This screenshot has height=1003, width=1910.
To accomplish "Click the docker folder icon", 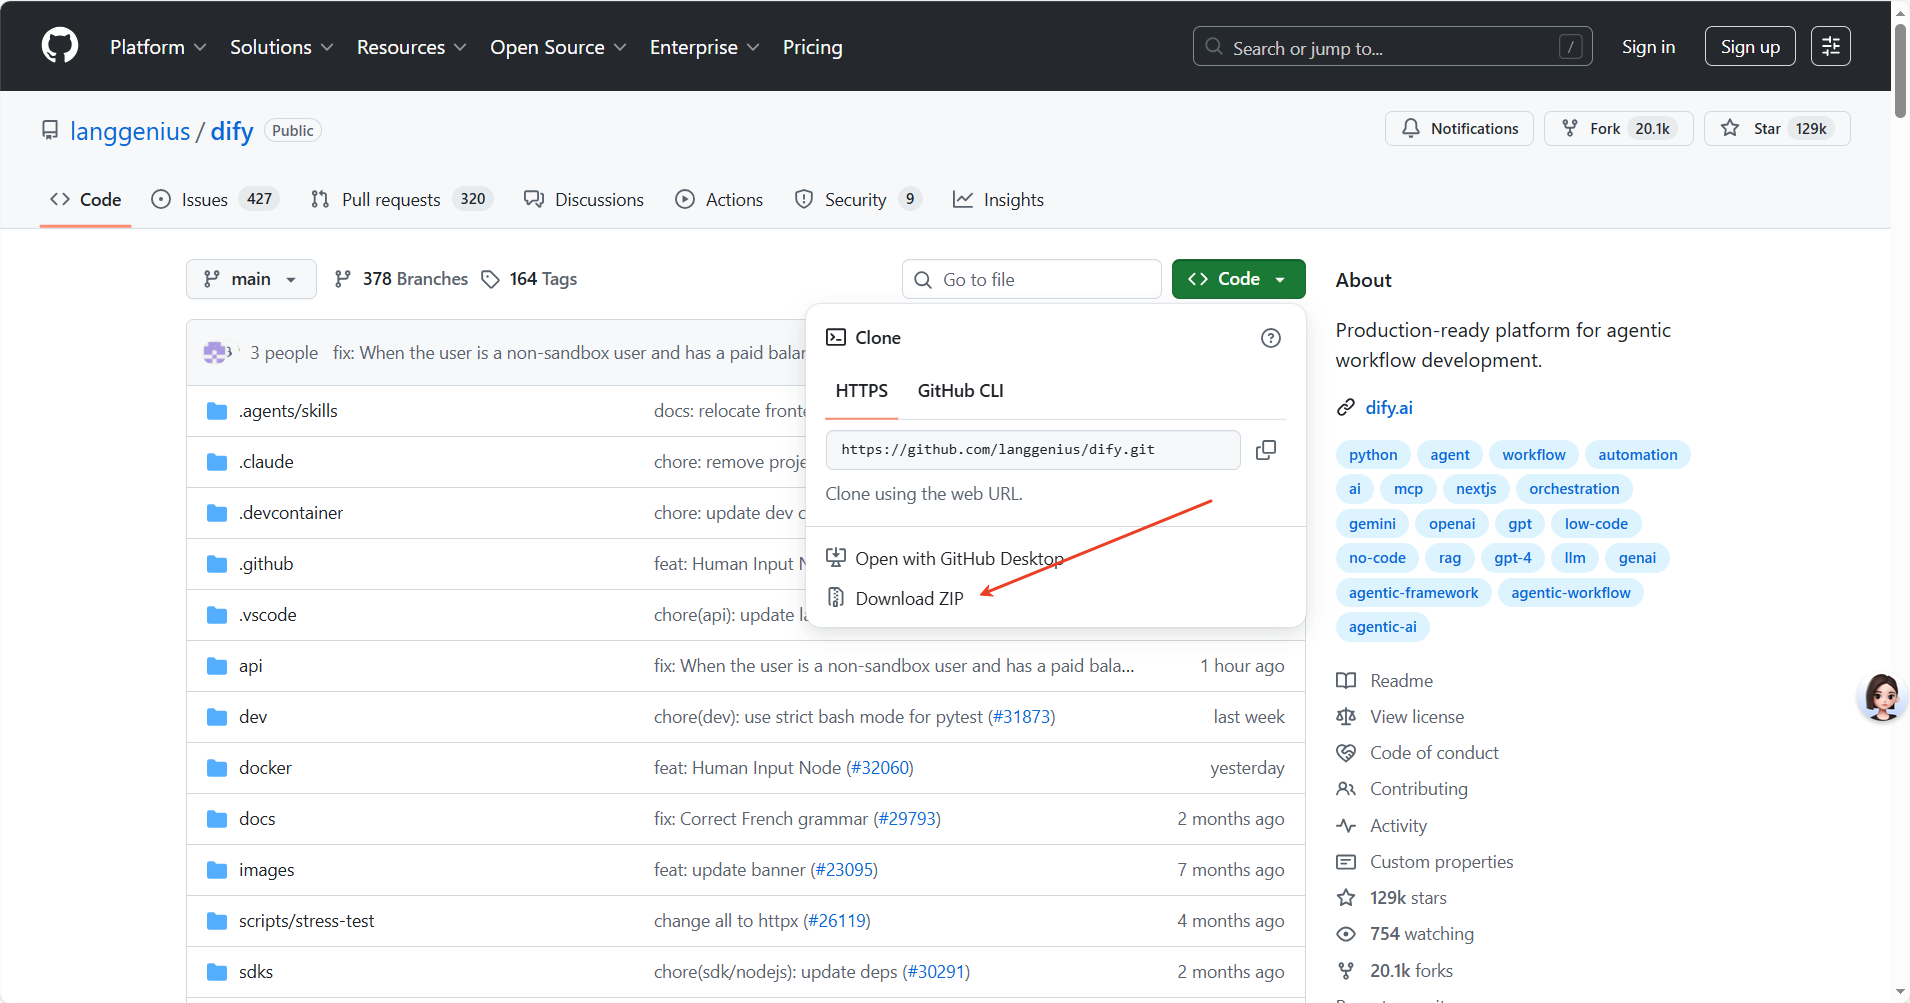I will pyautogui.click(x=217, y=768).
